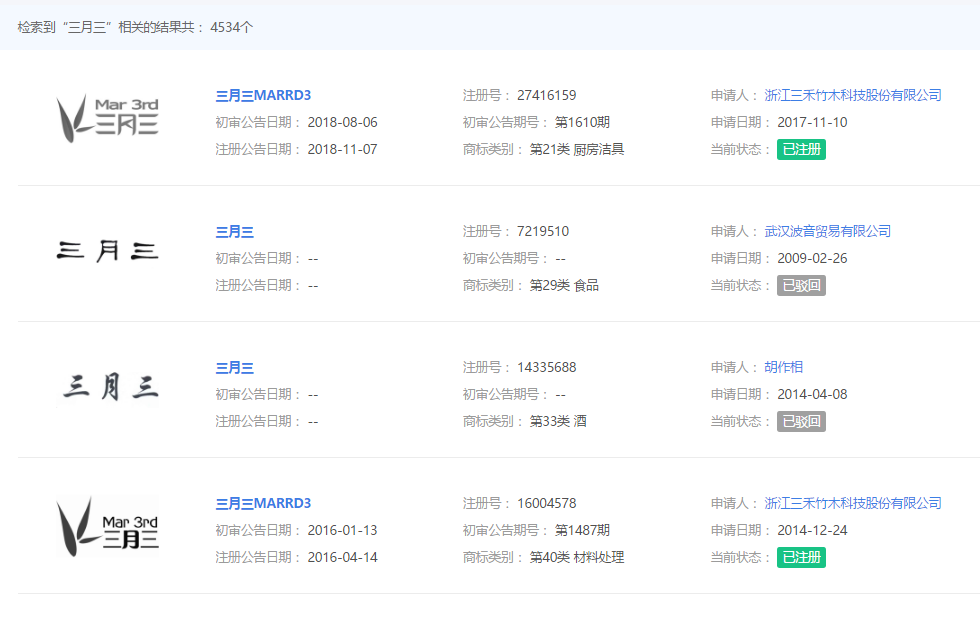Click registration number 27416159
This screenshot has width=980, height=622.
pos(546,96)
